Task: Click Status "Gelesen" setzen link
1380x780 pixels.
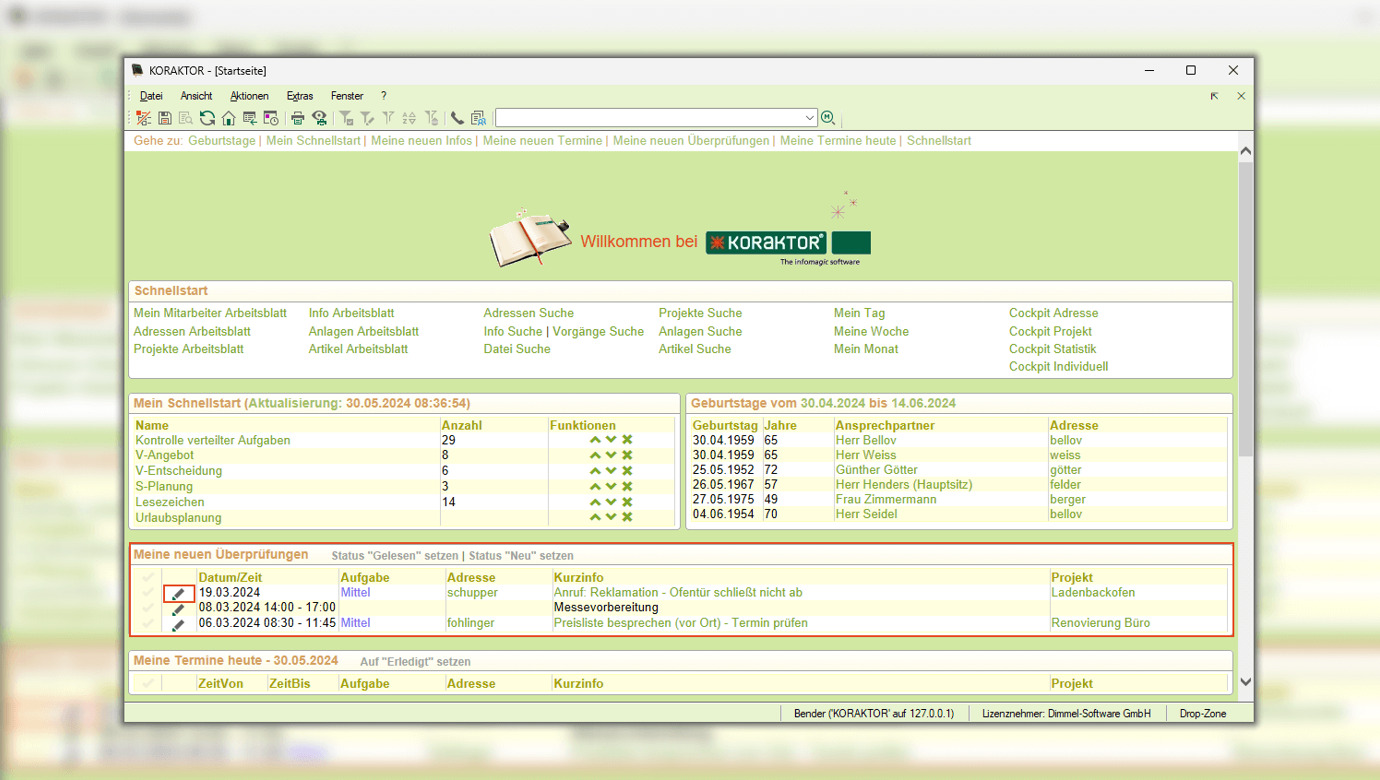Action: 395,556
